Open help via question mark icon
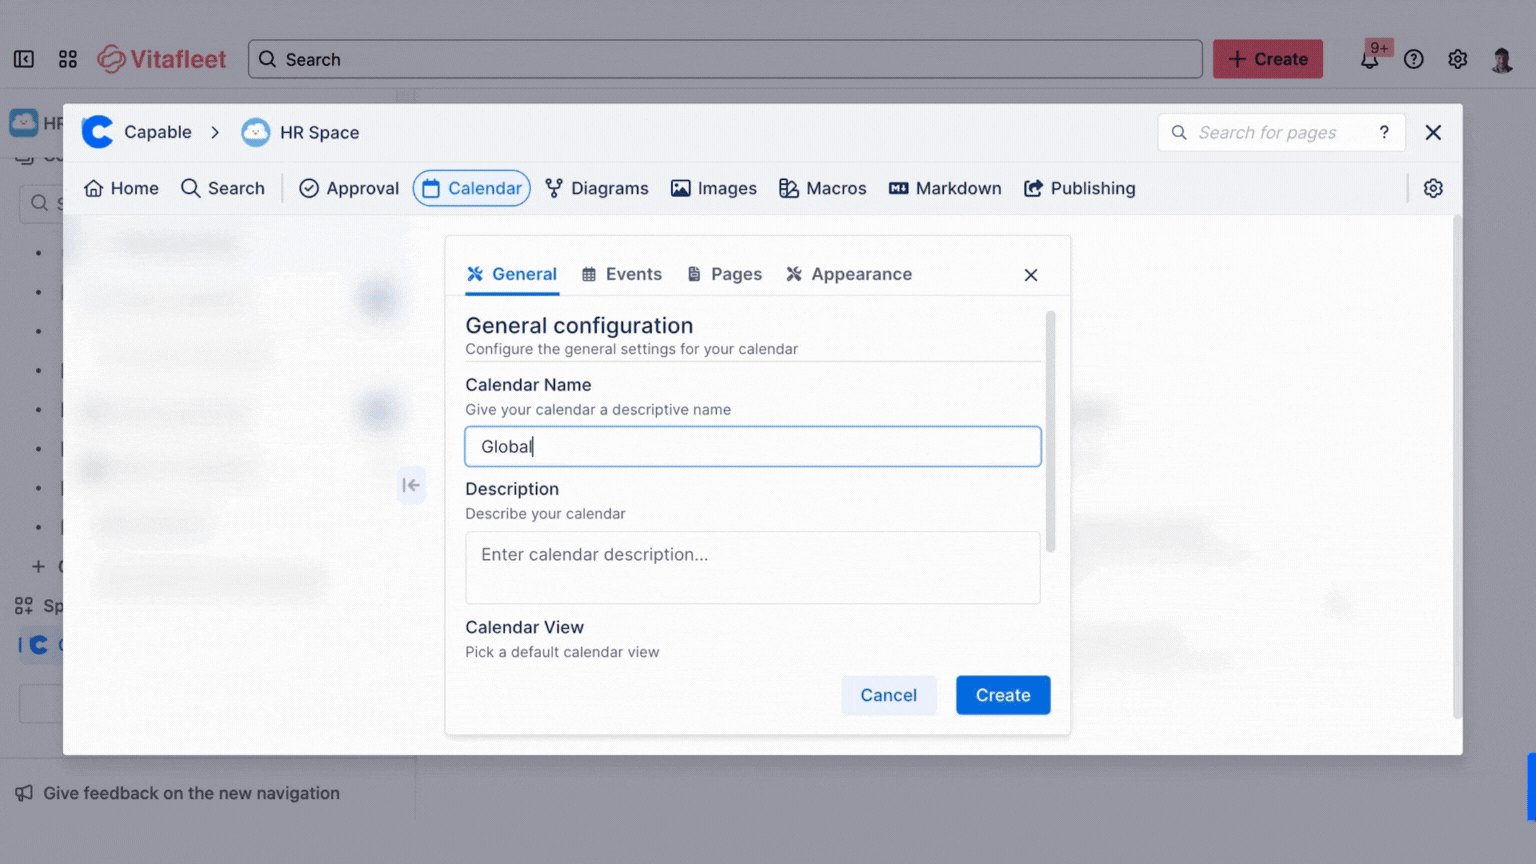 (1413, 59)
